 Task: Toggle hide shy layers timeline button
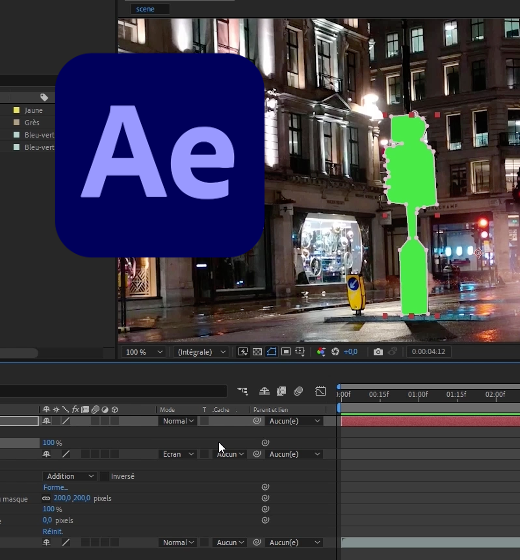(264, 391)
